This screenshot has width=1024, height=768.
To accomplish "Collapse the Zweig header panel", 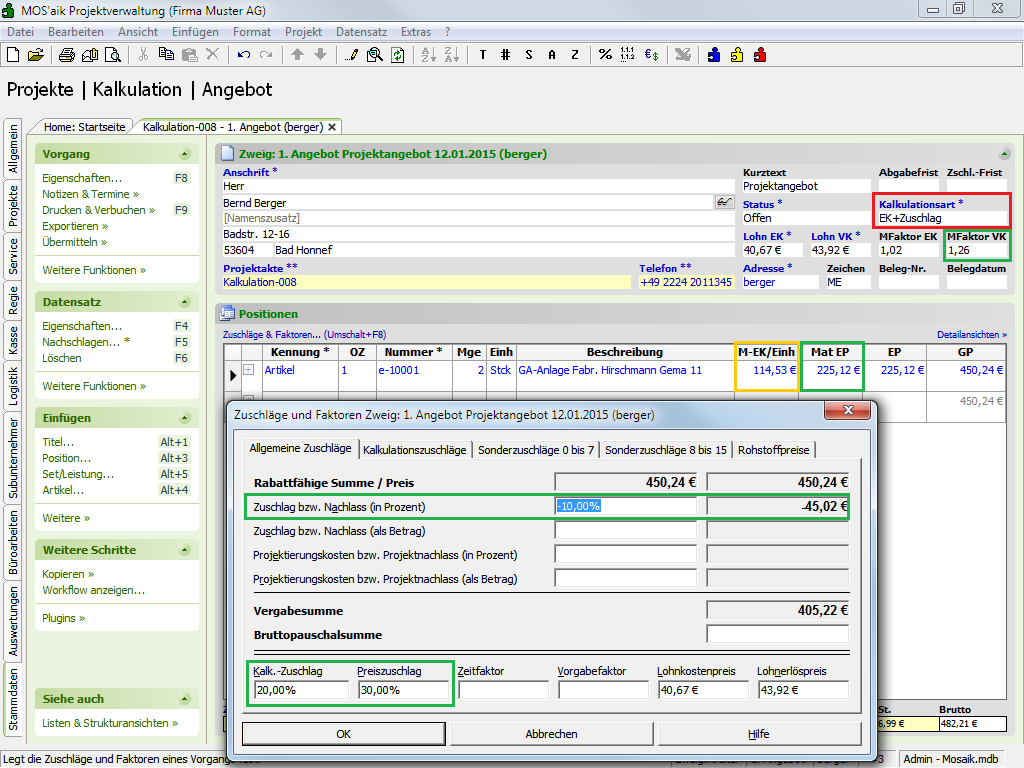I will coord(1004,154).
